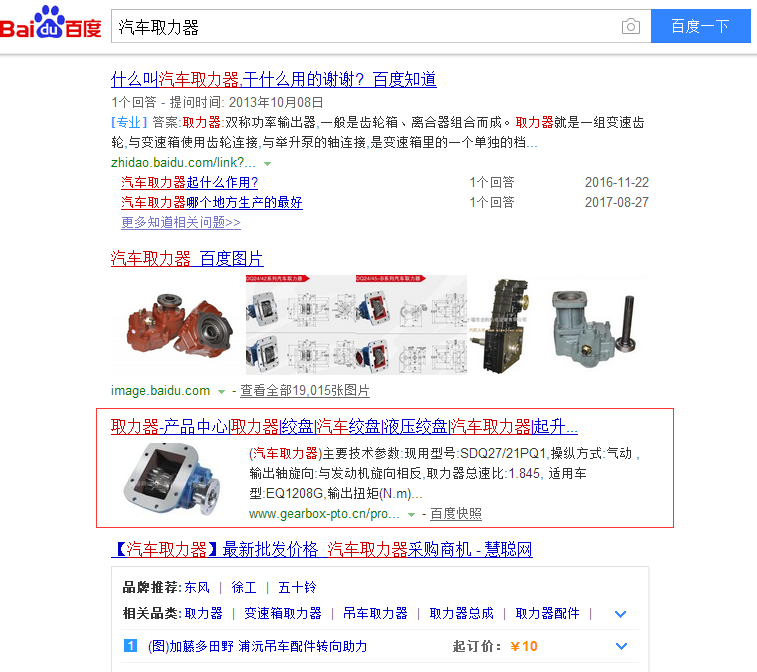757x672 pixels.
Task: Expand the 起订价 ¥10 listing chevron
Action: [621, 646]
